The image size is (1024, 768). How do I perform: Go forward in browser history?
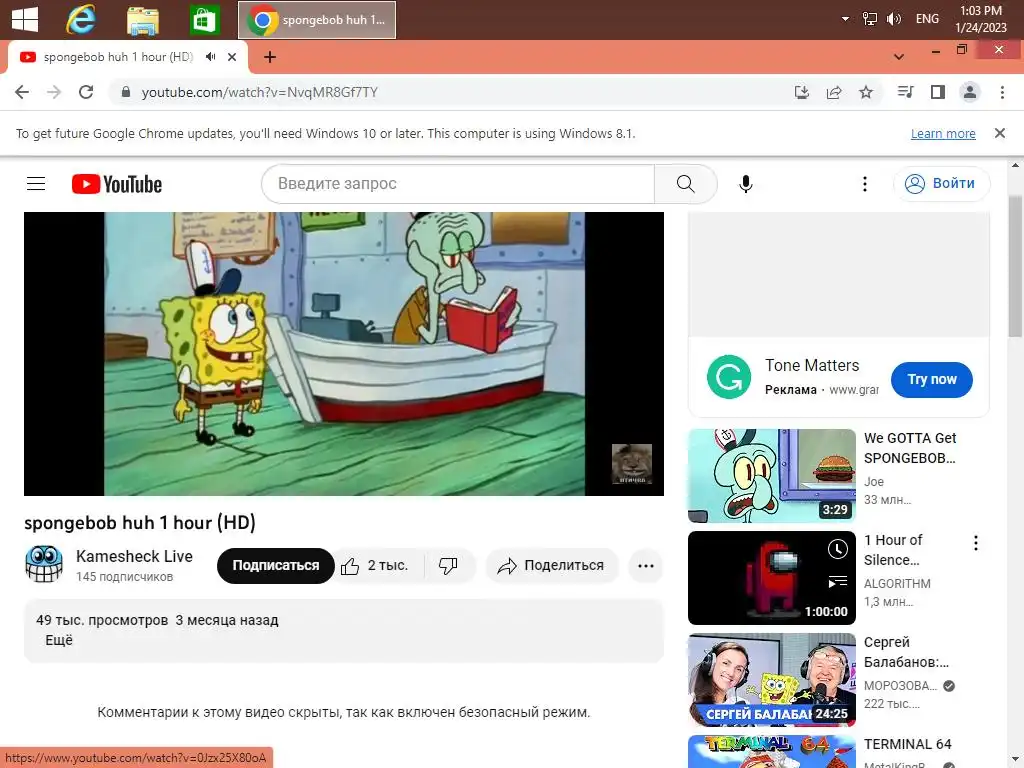coord(54,92)
